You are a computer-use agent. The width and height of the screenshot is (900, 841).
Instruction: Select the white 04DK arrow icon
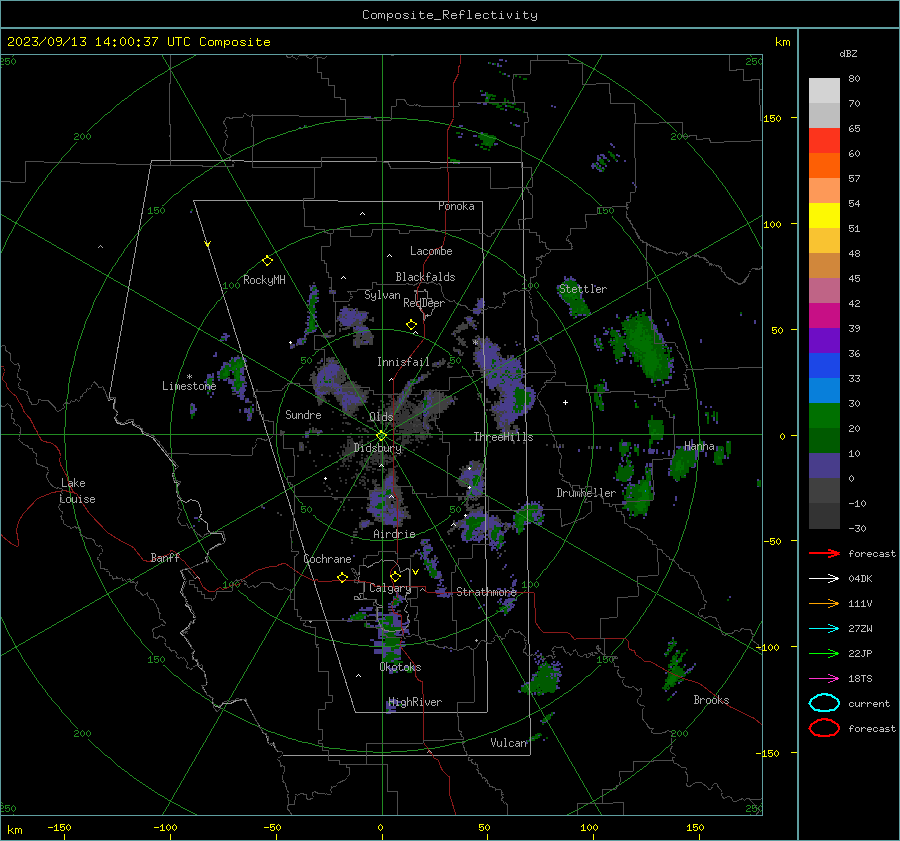click(x=824, y=579)
